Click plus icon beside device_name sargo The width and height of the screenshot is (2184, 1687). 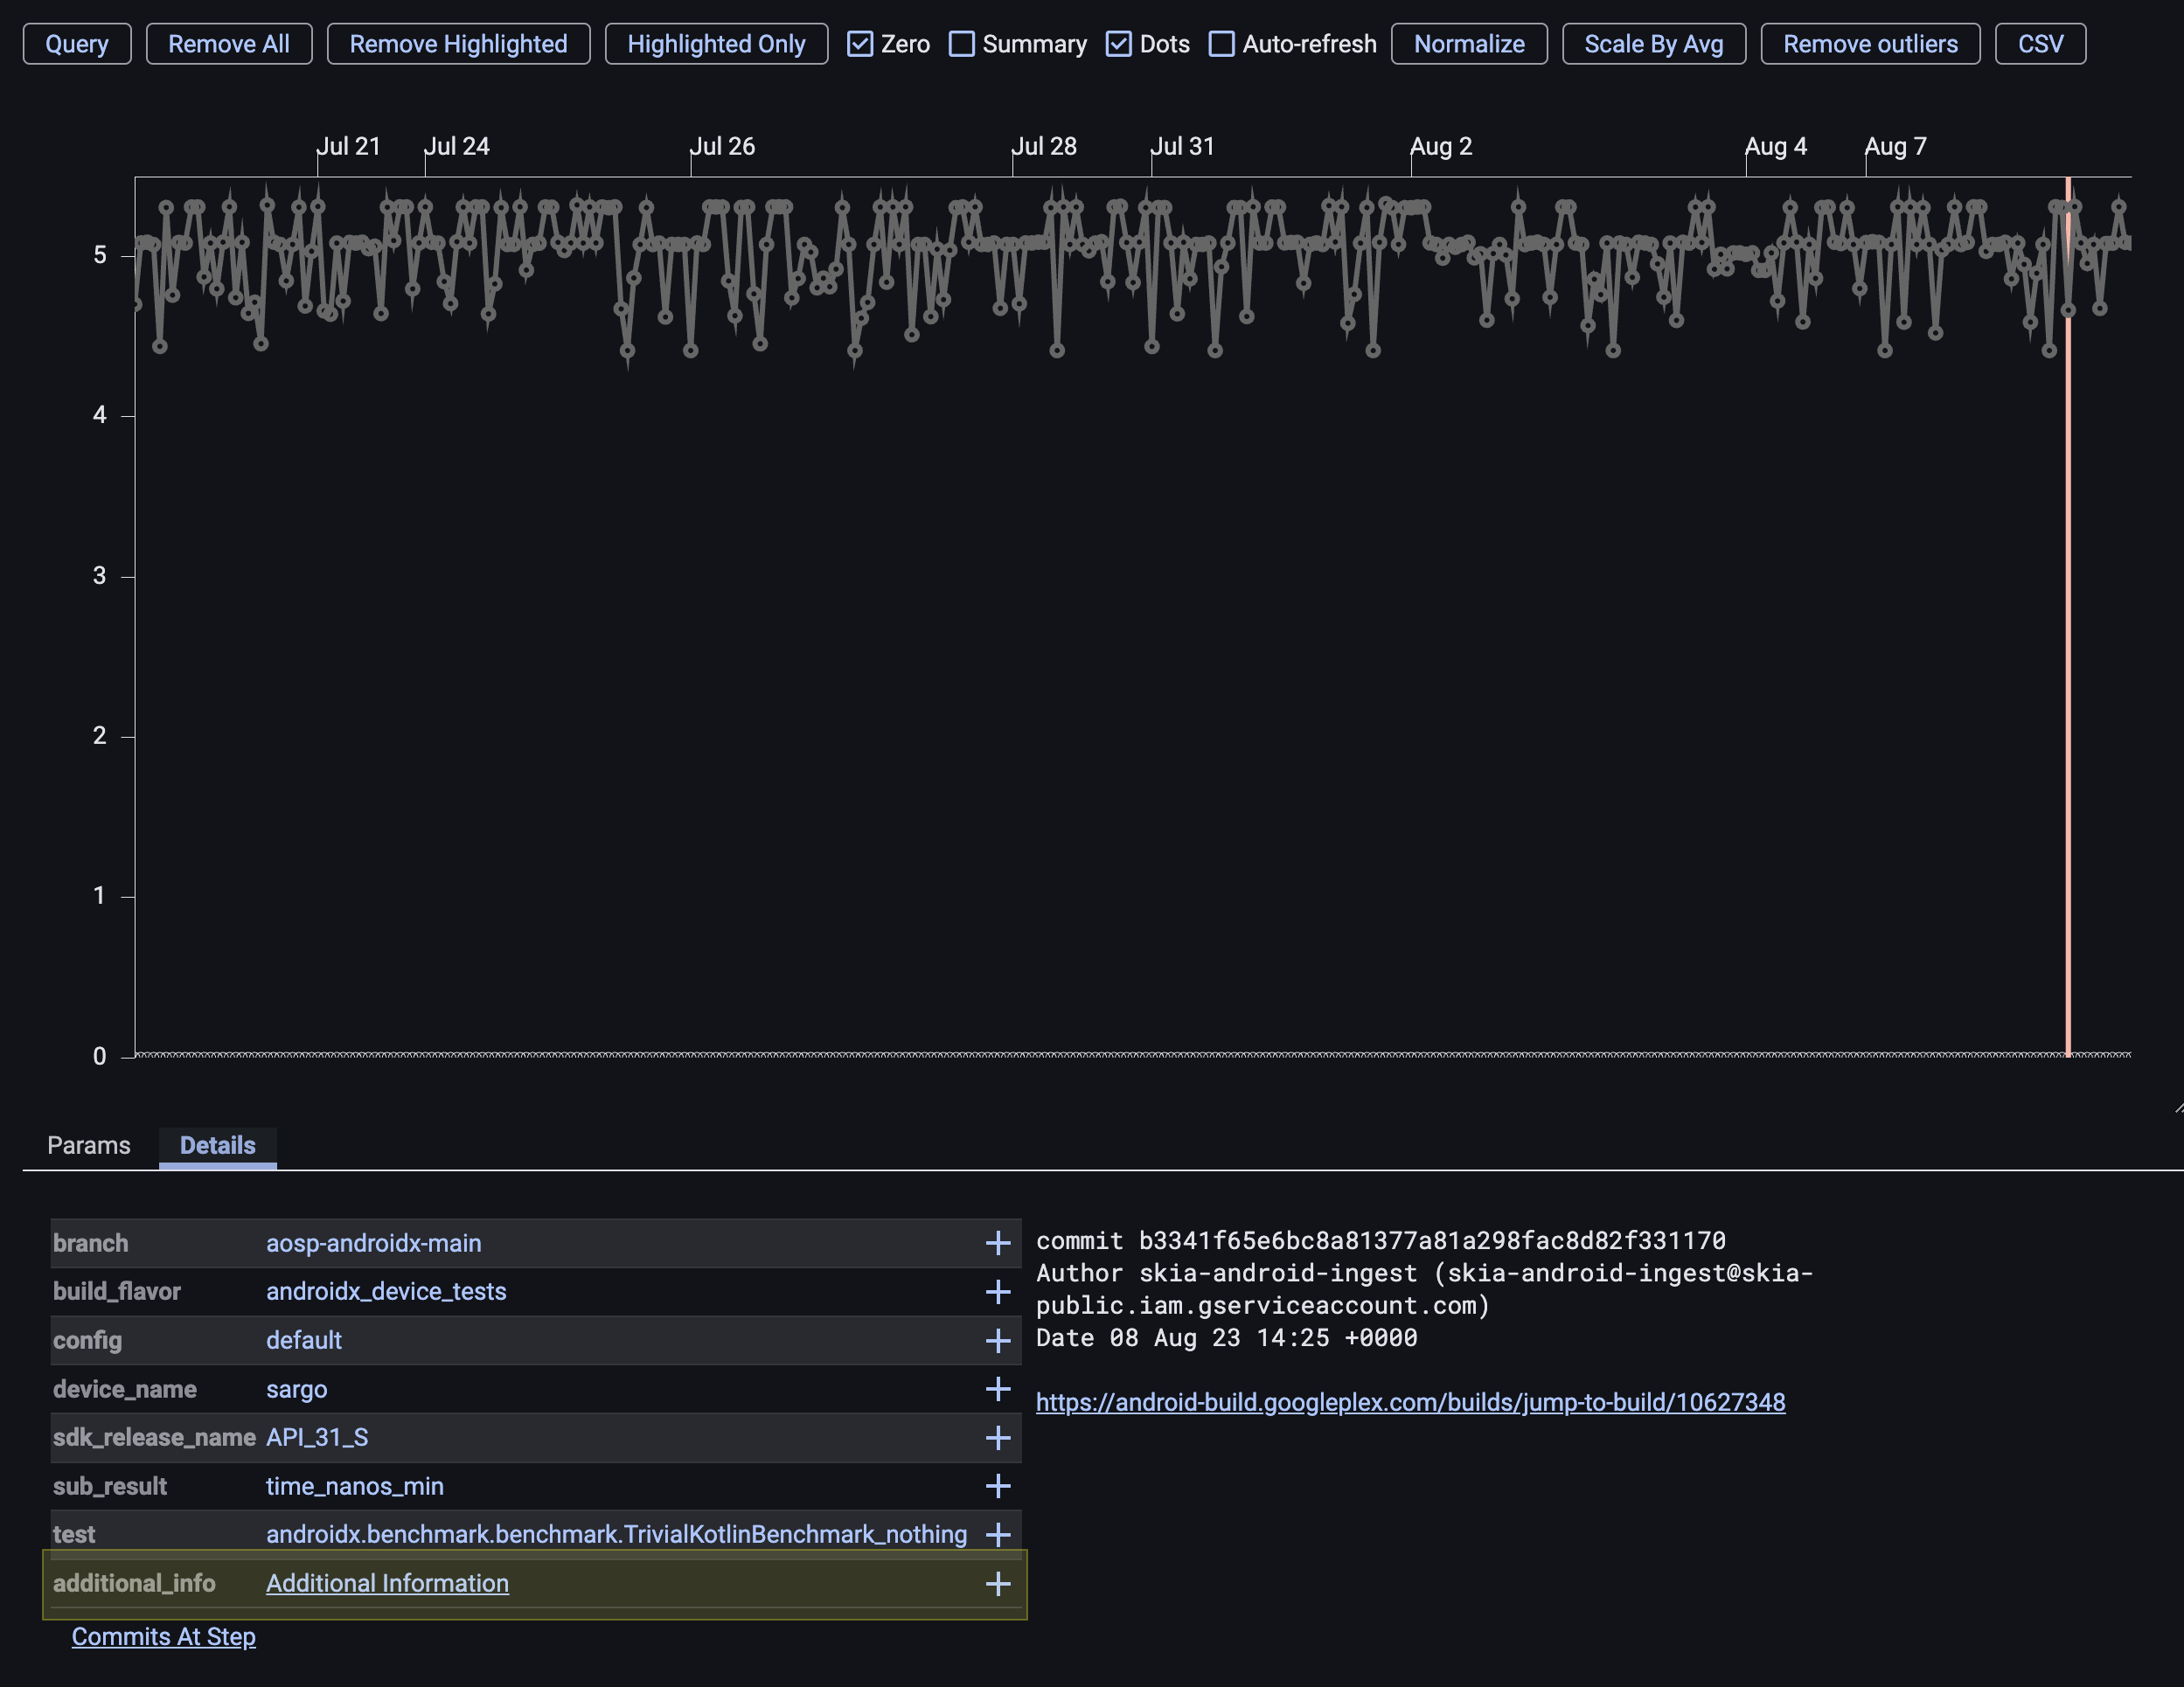(997, 1389)
